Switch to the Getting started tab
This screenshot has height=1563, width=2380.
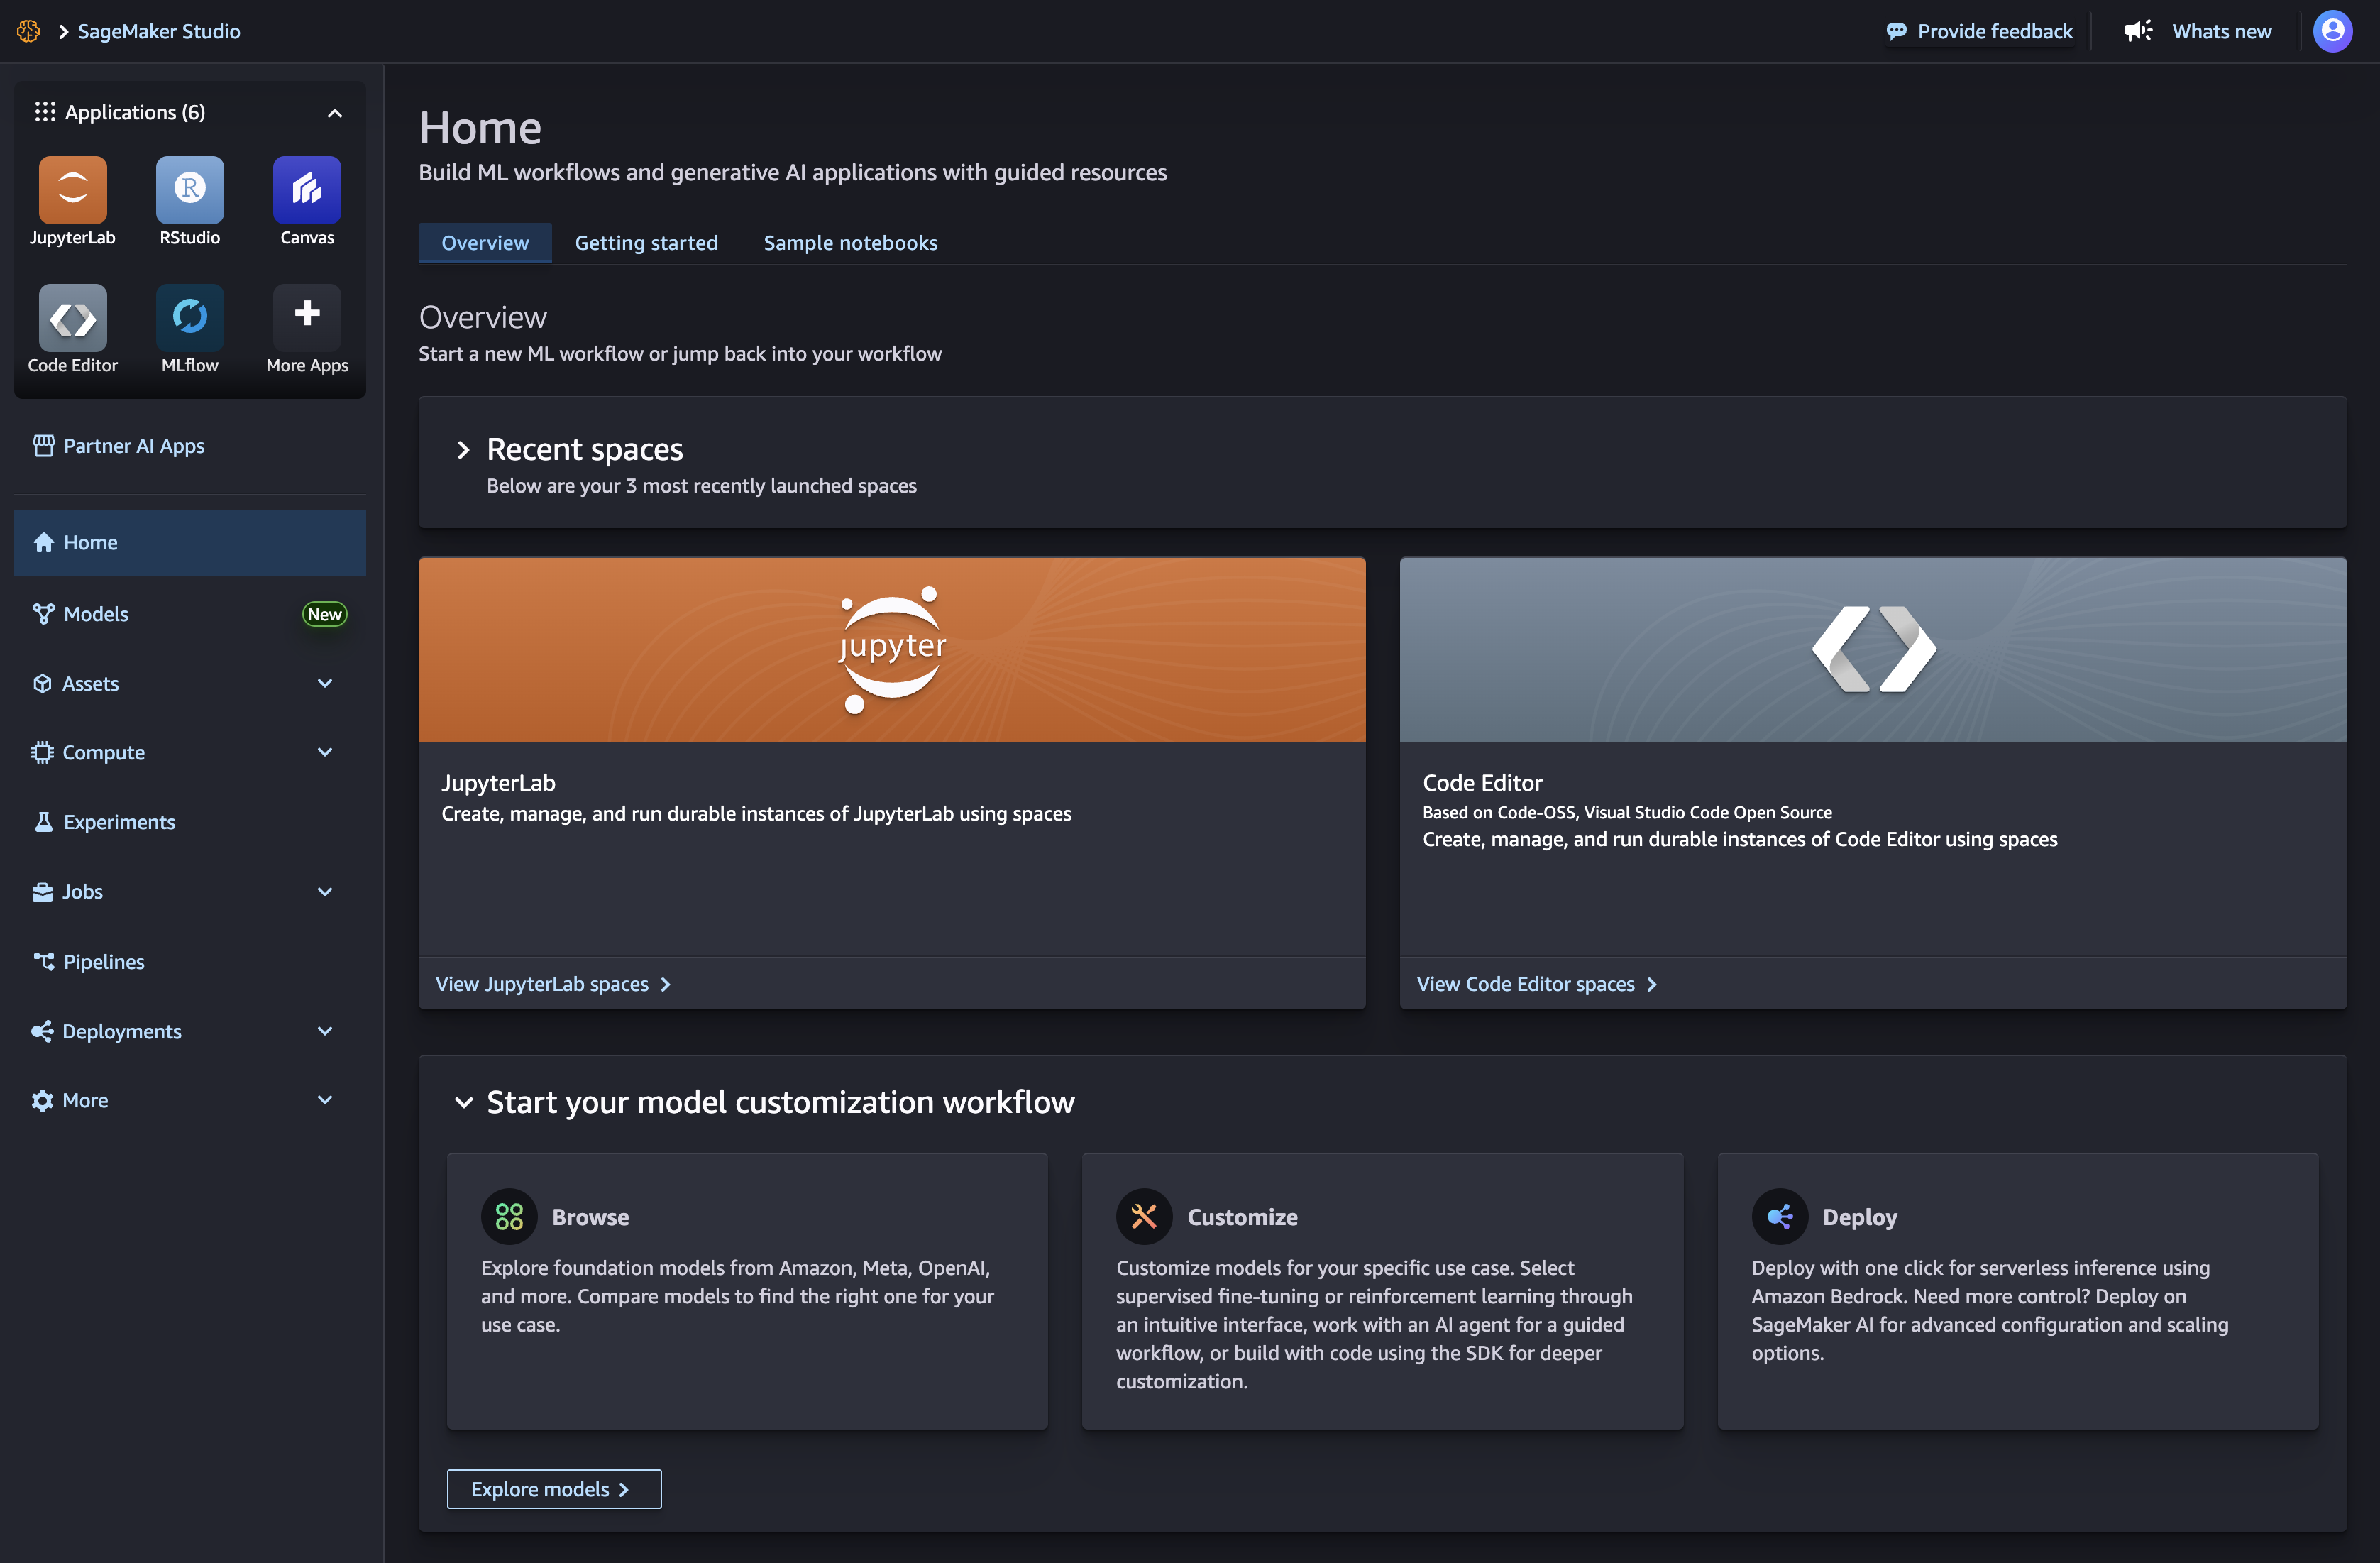[646, 242]
